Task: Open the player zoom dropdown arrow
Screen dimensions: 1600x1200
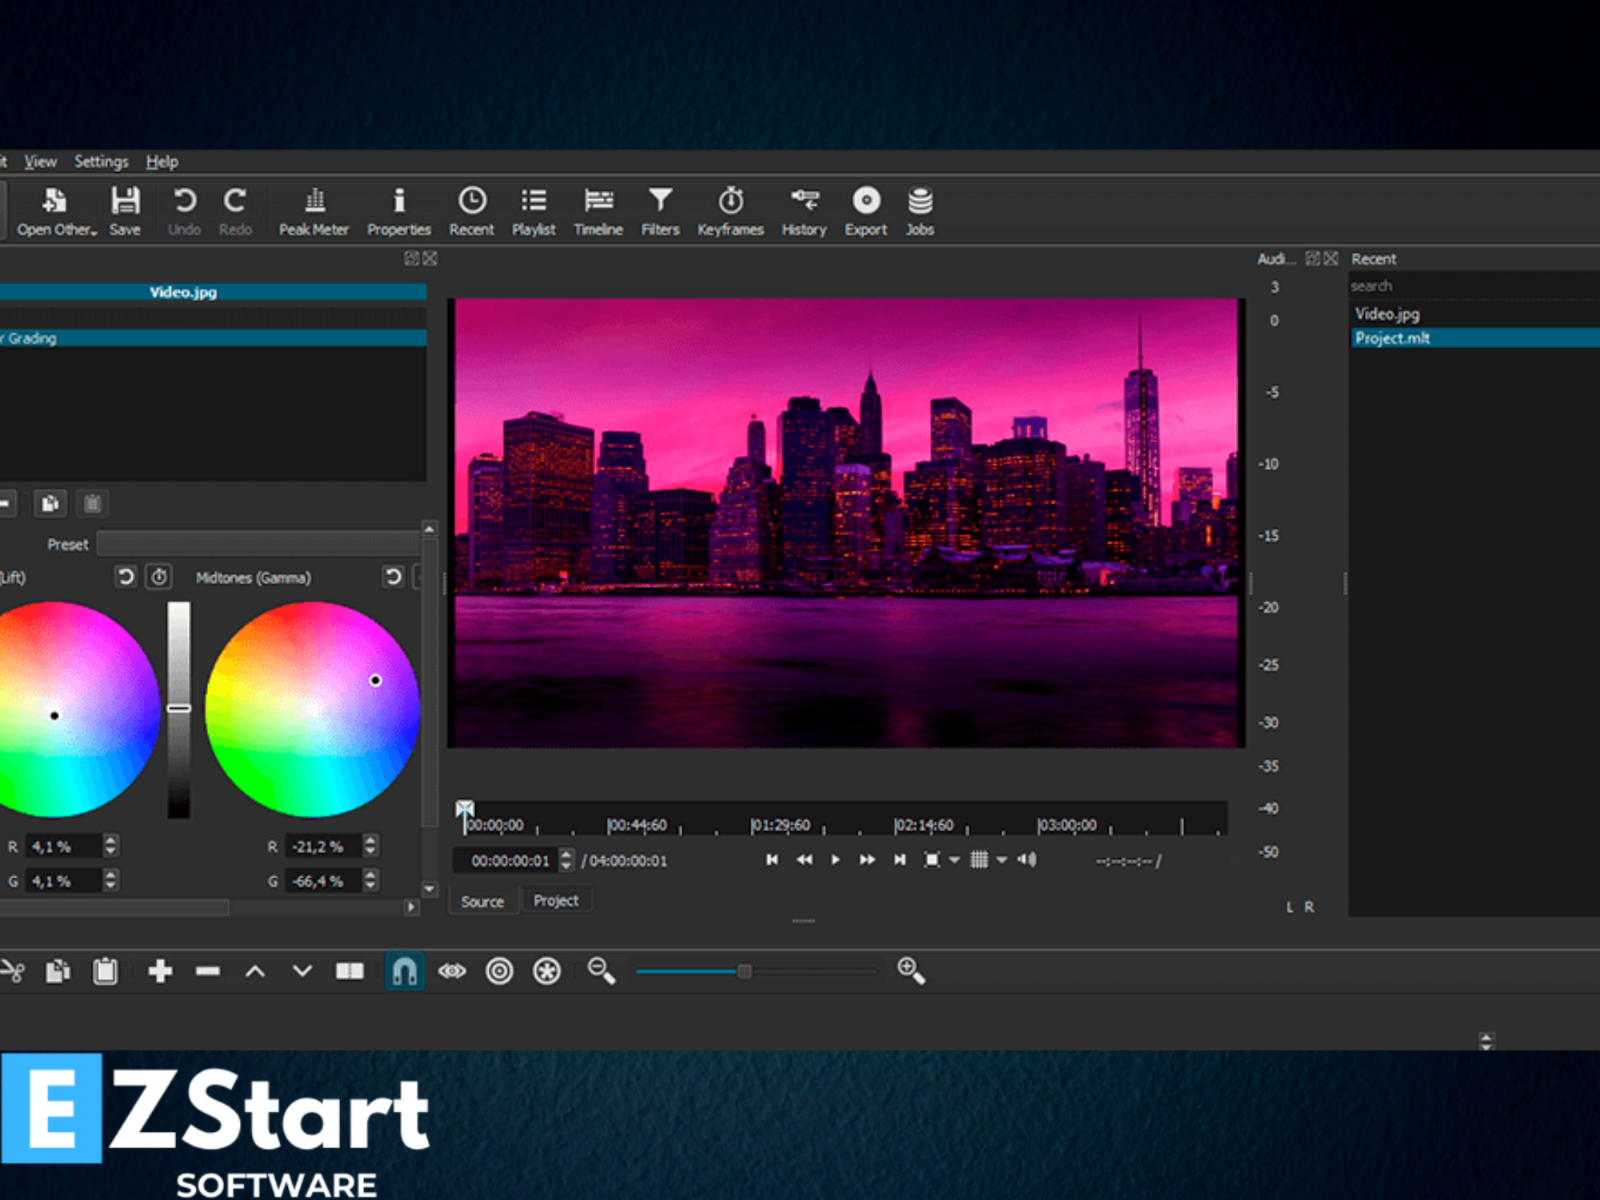Action: [955, 860]
